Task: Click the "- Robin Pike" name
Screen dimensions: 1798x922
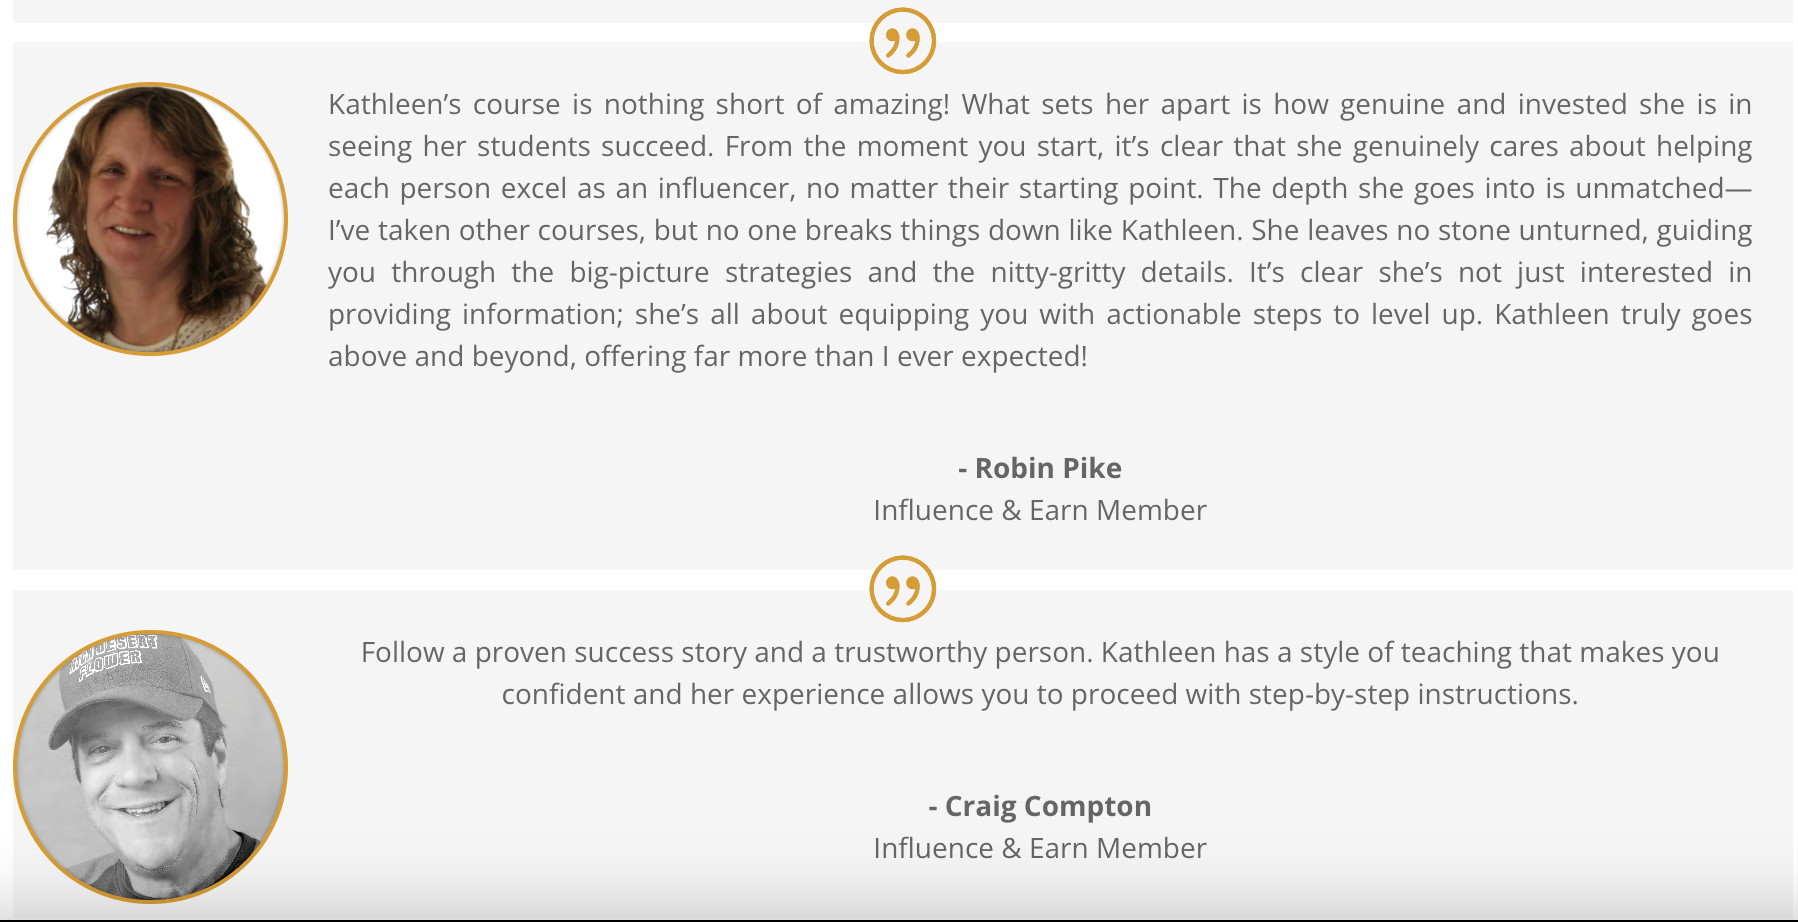Action: [x=1040, y=468]
